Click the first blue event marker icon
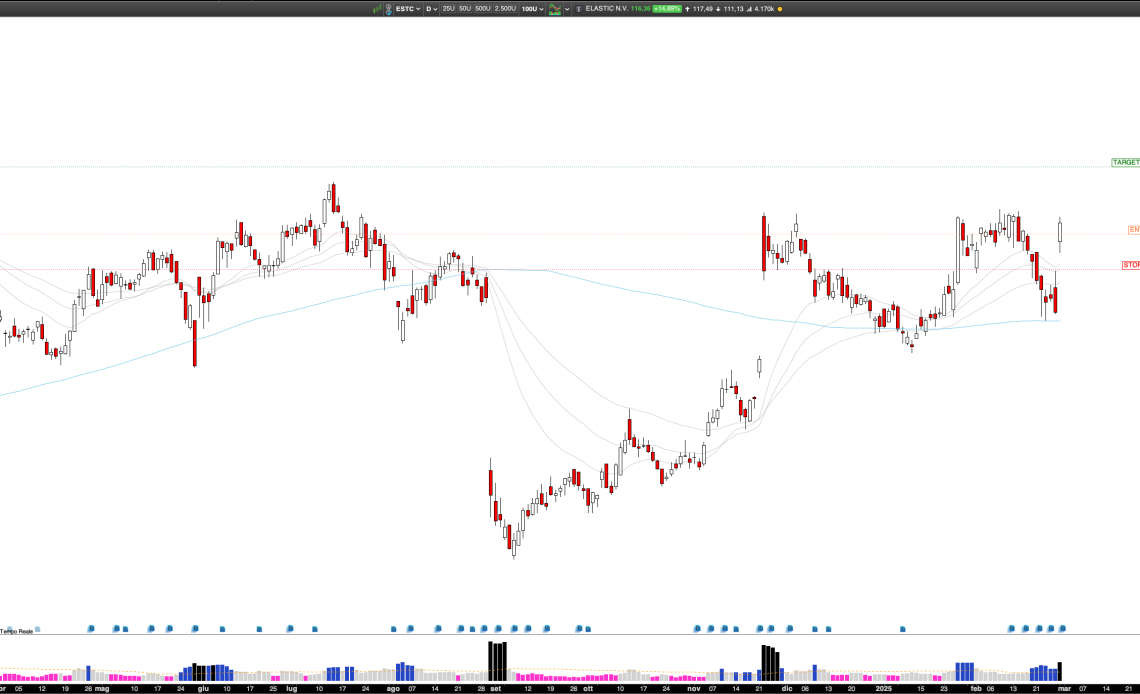 [x=91, y=629]
